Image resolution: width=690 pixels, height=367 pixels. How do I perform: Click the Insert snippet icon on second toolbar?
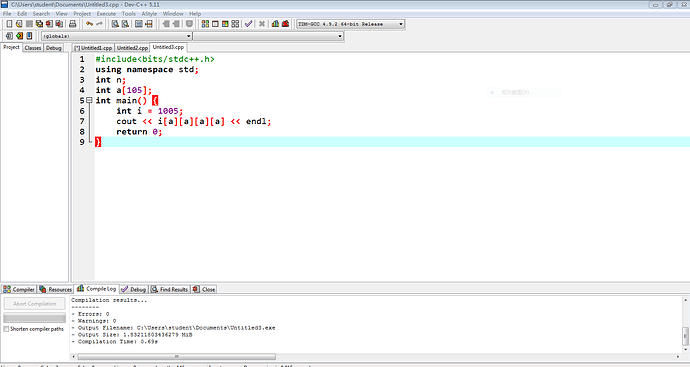(9, 36)
